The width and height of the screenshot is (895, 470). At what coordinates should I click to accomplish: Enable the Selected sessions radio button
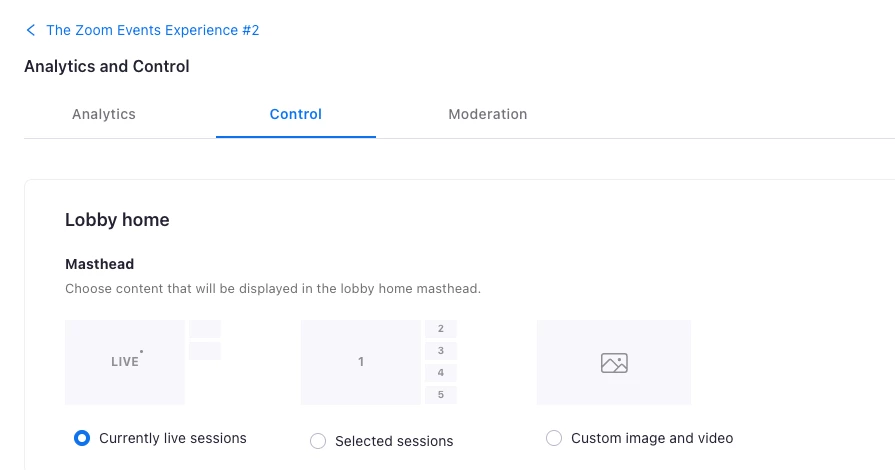click(318, 441)
